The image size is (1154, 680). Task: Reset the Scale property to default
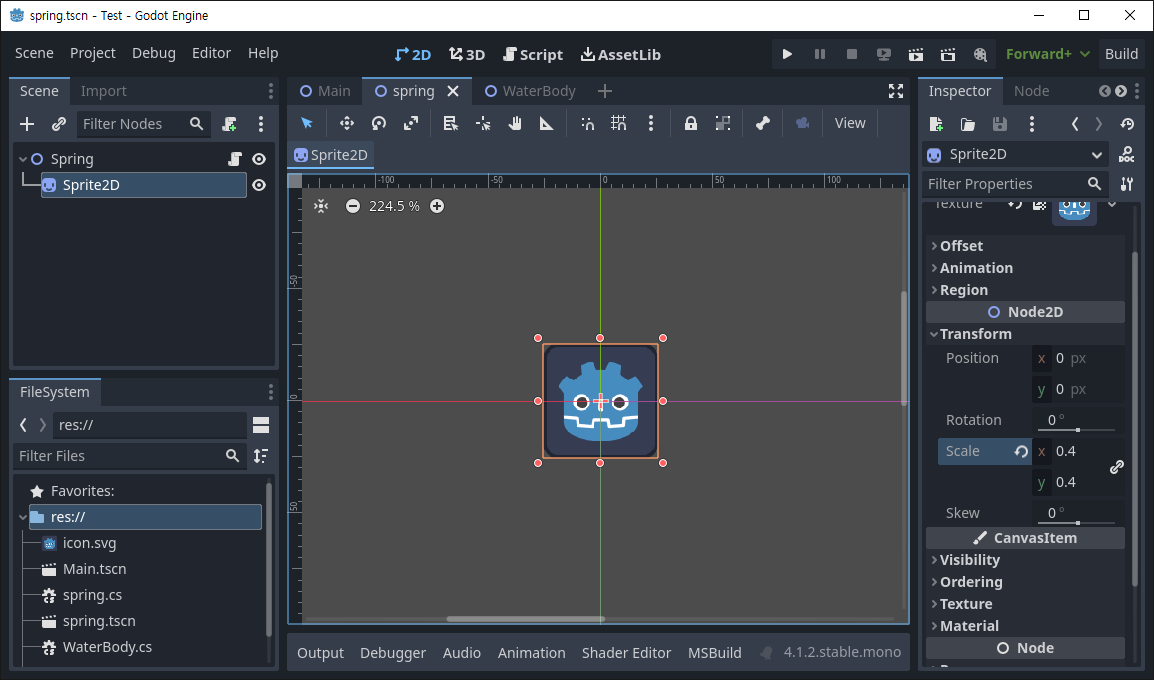1021,451
